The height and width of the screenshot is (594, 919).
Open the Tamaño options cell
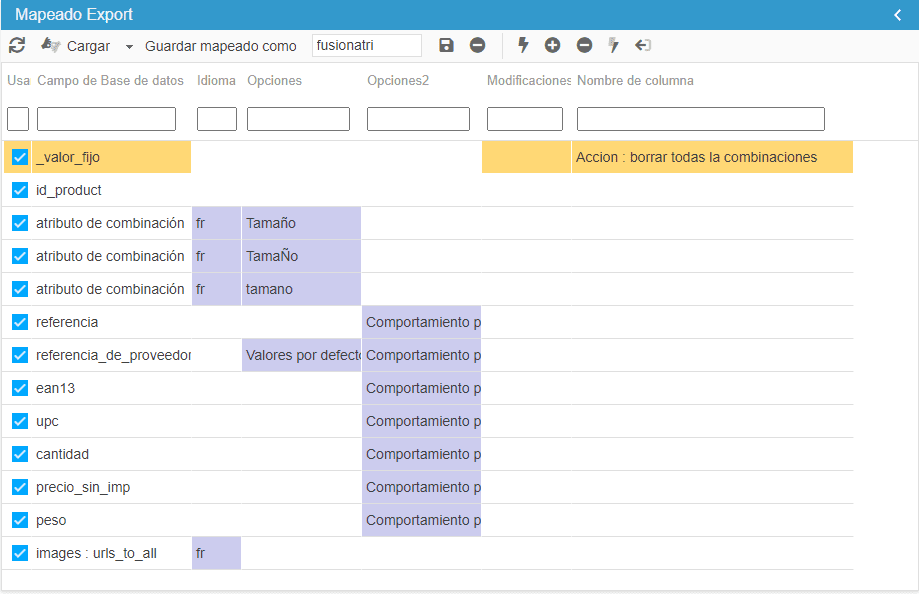point(300,223)
